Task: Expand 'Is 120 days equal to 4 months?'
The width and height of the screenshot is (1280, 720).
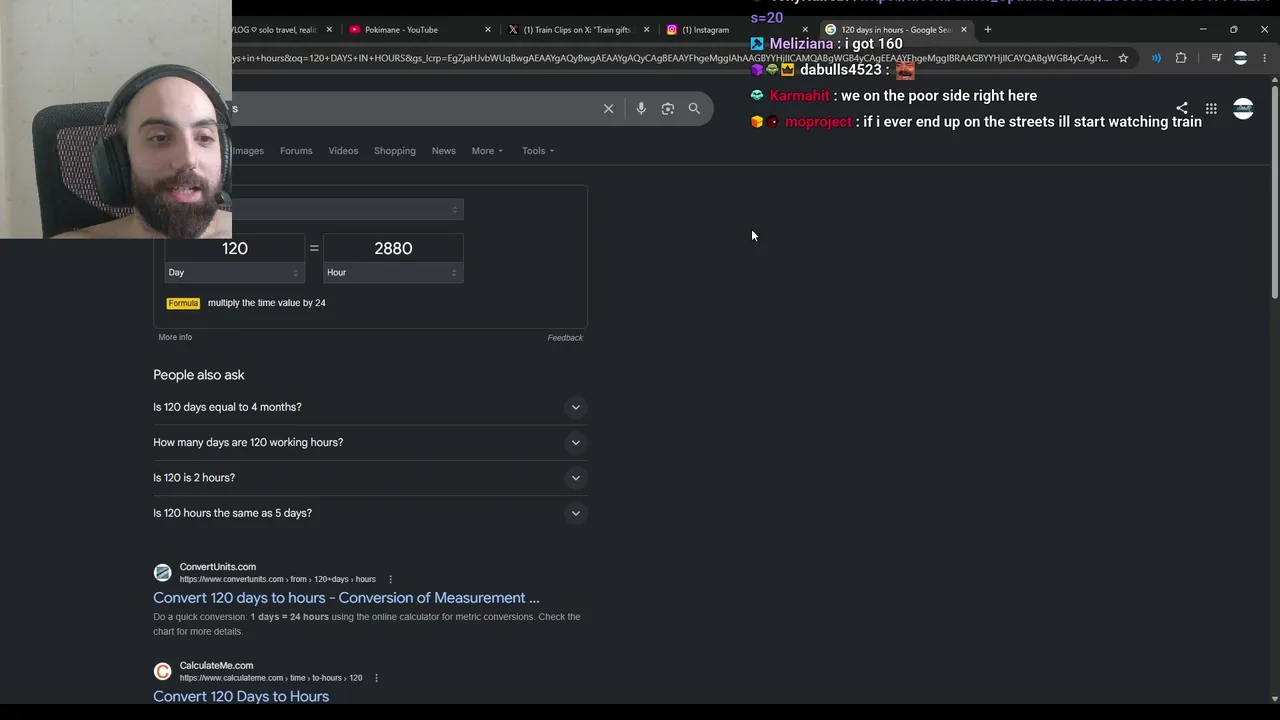Action: click(x=370, y=407)
